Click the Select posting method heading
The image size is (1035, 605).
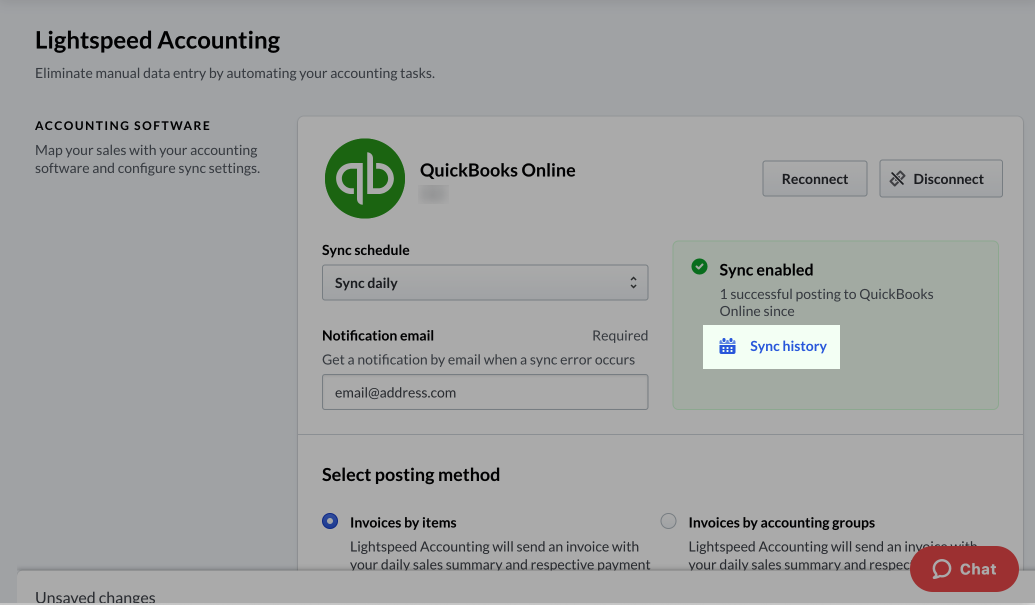(410, 474)
